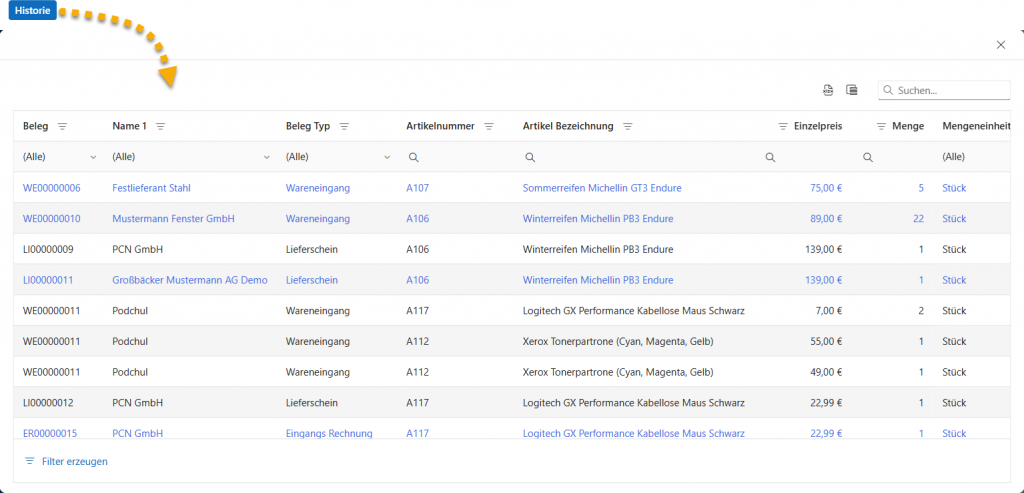Open the column chooser icon

point(852,90)
